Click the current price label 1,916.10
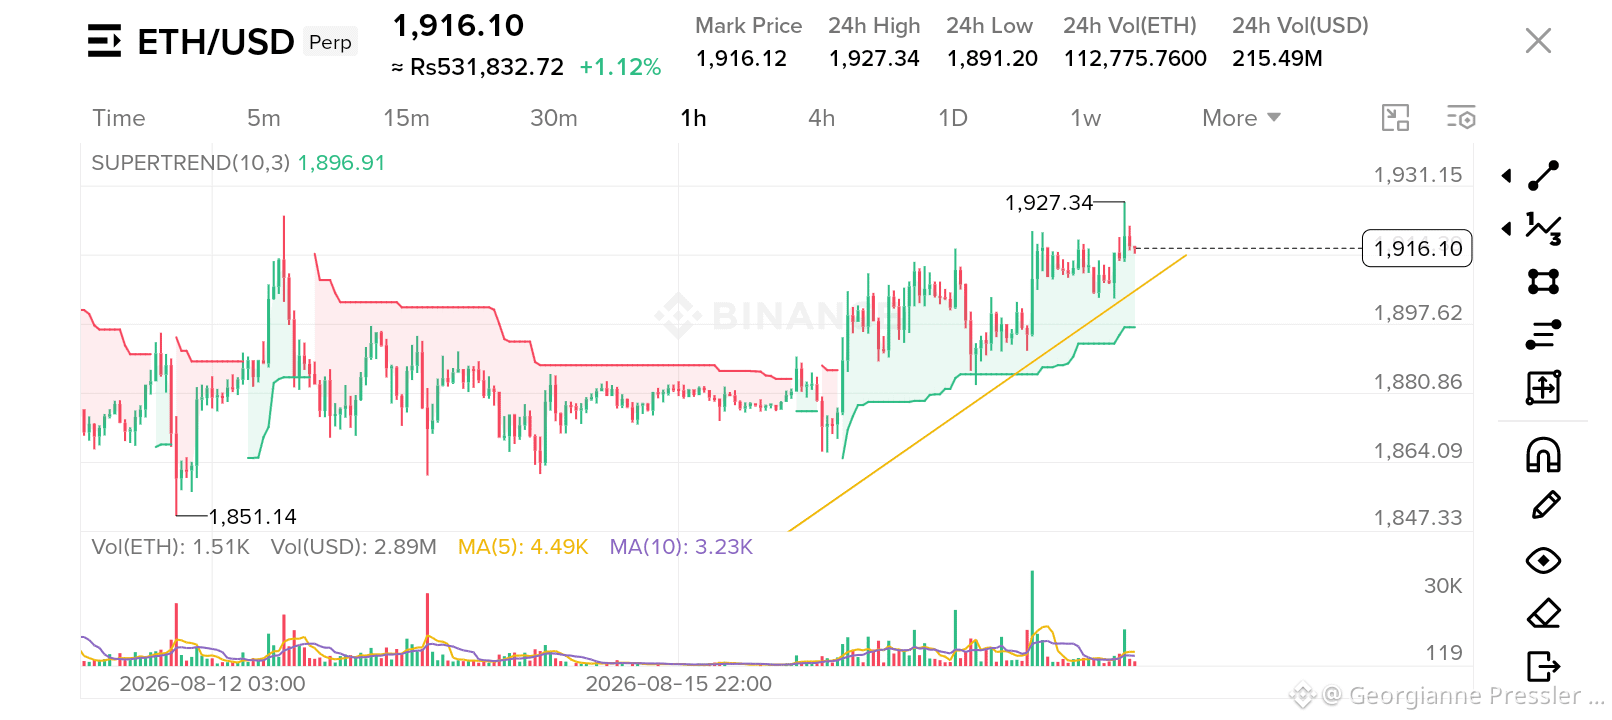This screenshot has height=720, width=1612. pos(1418,248)
